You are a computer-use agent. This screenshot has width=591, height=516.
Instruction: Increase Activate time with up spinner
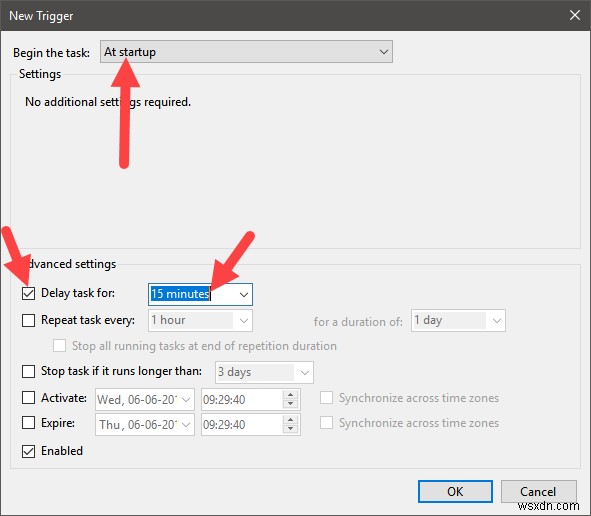coord(290,395)
